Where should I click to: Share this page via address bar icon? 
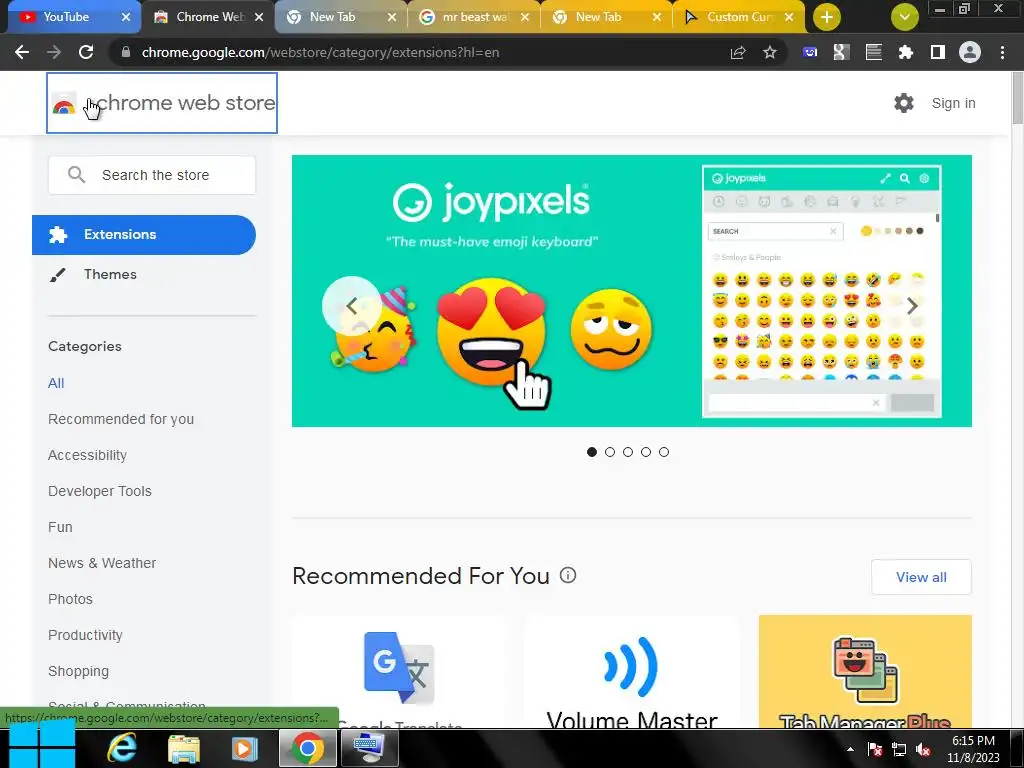[738, 52]
